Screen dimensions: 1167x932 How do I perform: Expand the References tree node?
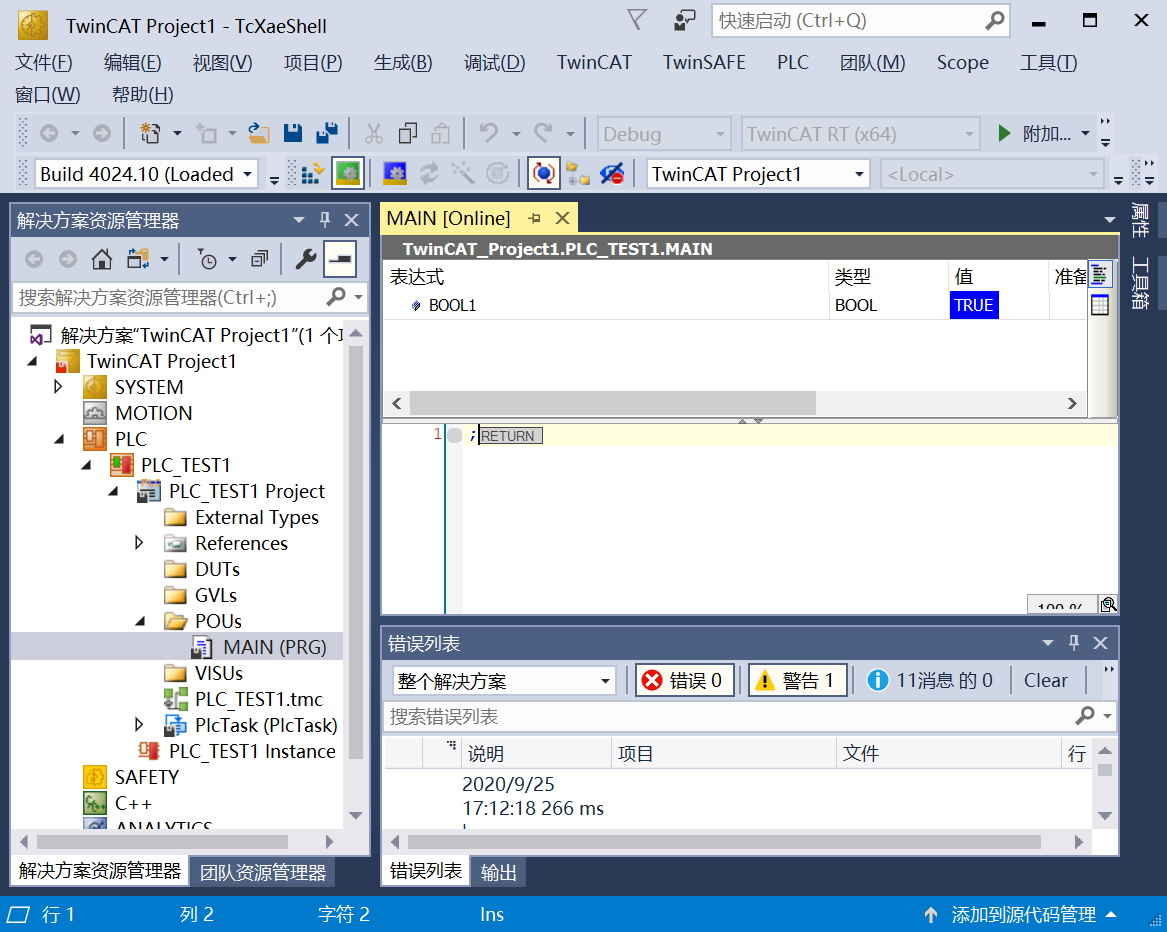tap(138, 543)
